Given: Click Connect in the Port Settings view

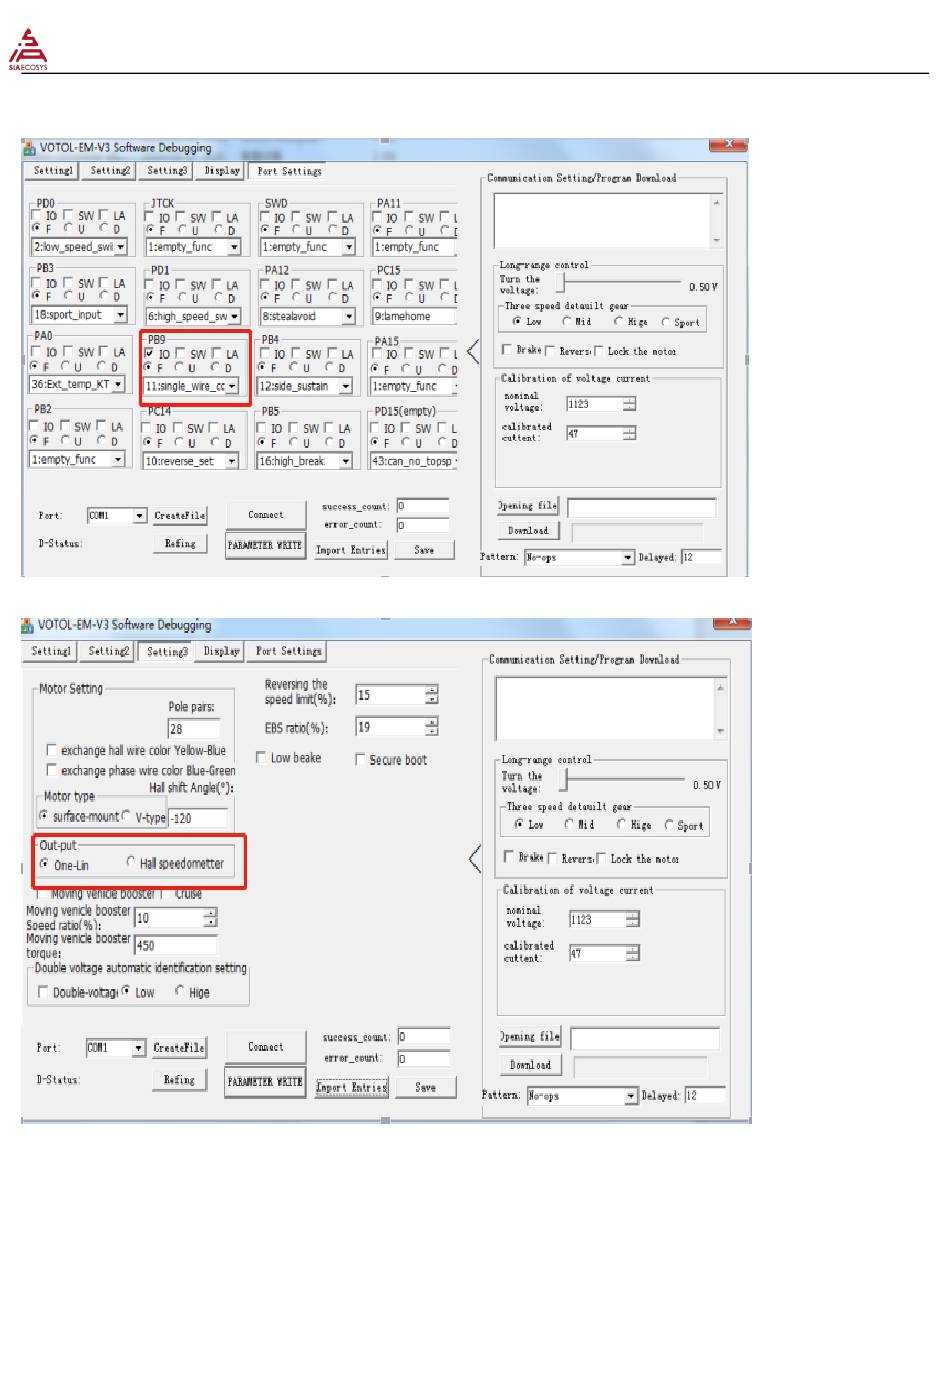Looking at the screenshot, I should point(265,515).
